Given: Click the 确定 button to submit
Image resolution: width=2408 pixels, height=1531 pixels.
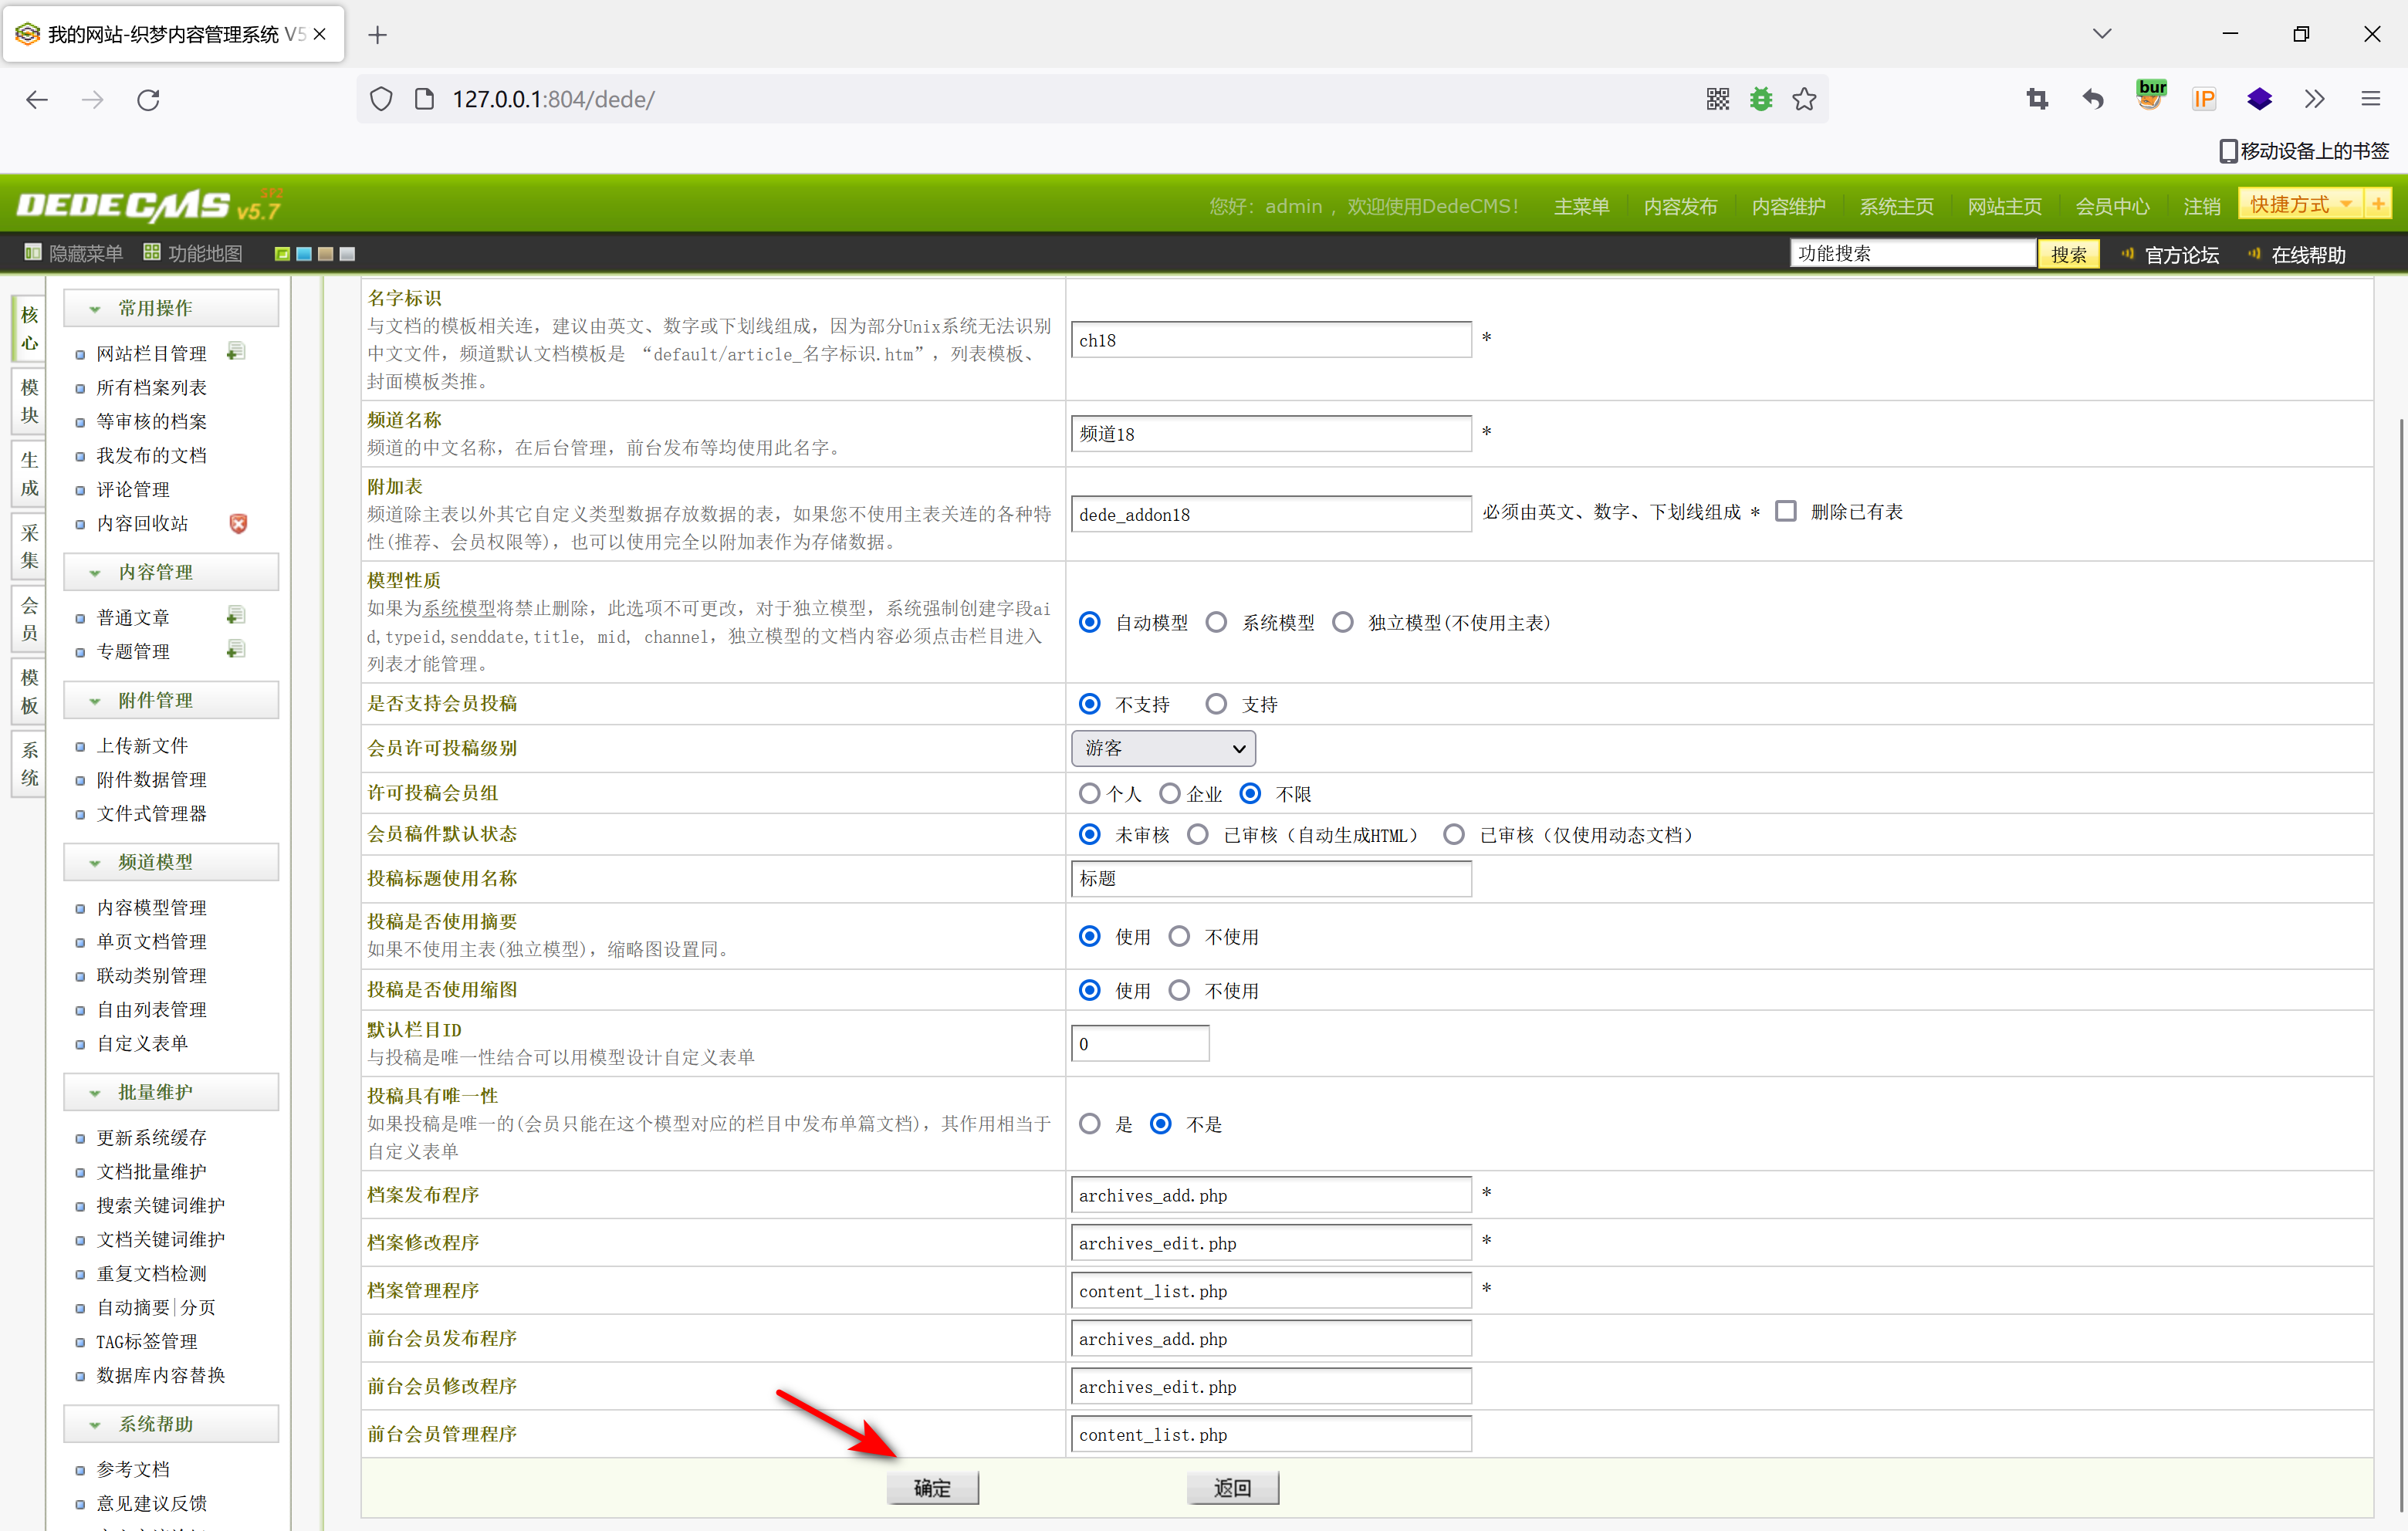Looking at the screenshot, I should 932,1488.
